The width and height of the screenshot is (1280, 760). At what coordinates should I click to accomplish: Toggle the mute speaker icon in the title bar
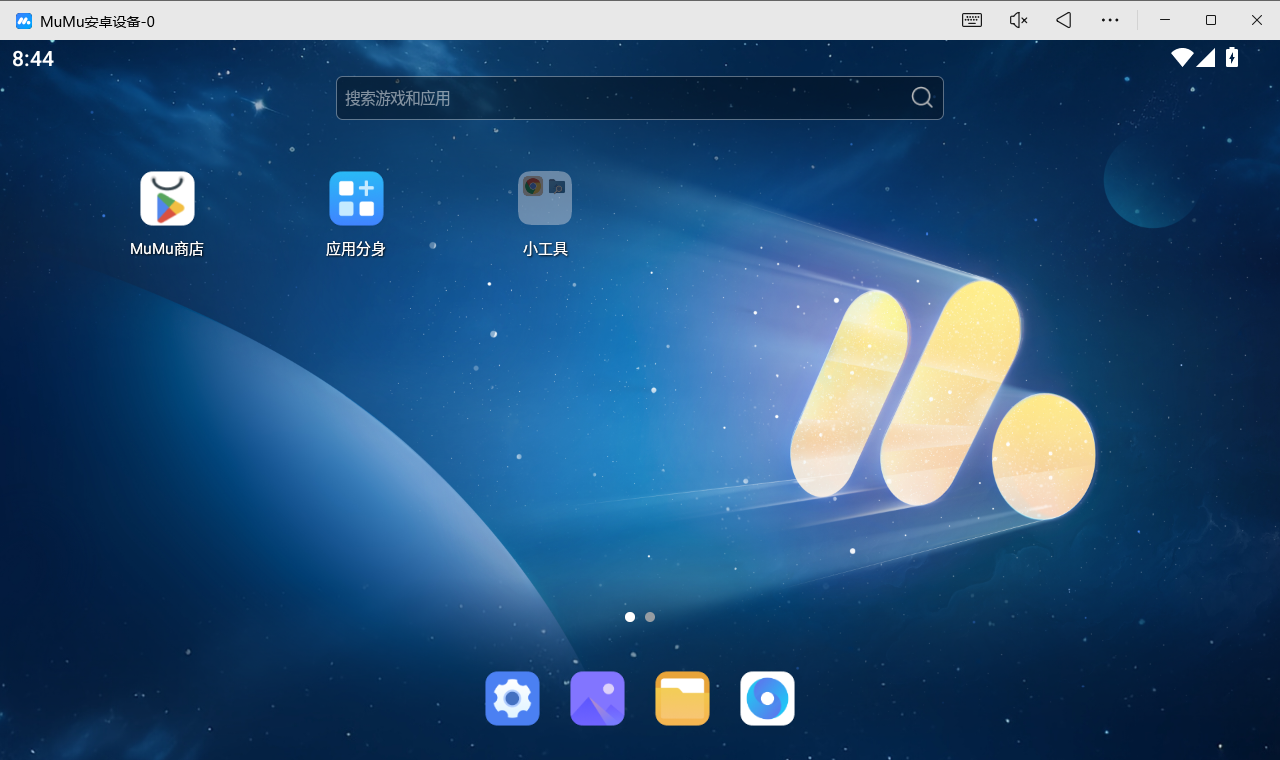(x=1018, y=20)
